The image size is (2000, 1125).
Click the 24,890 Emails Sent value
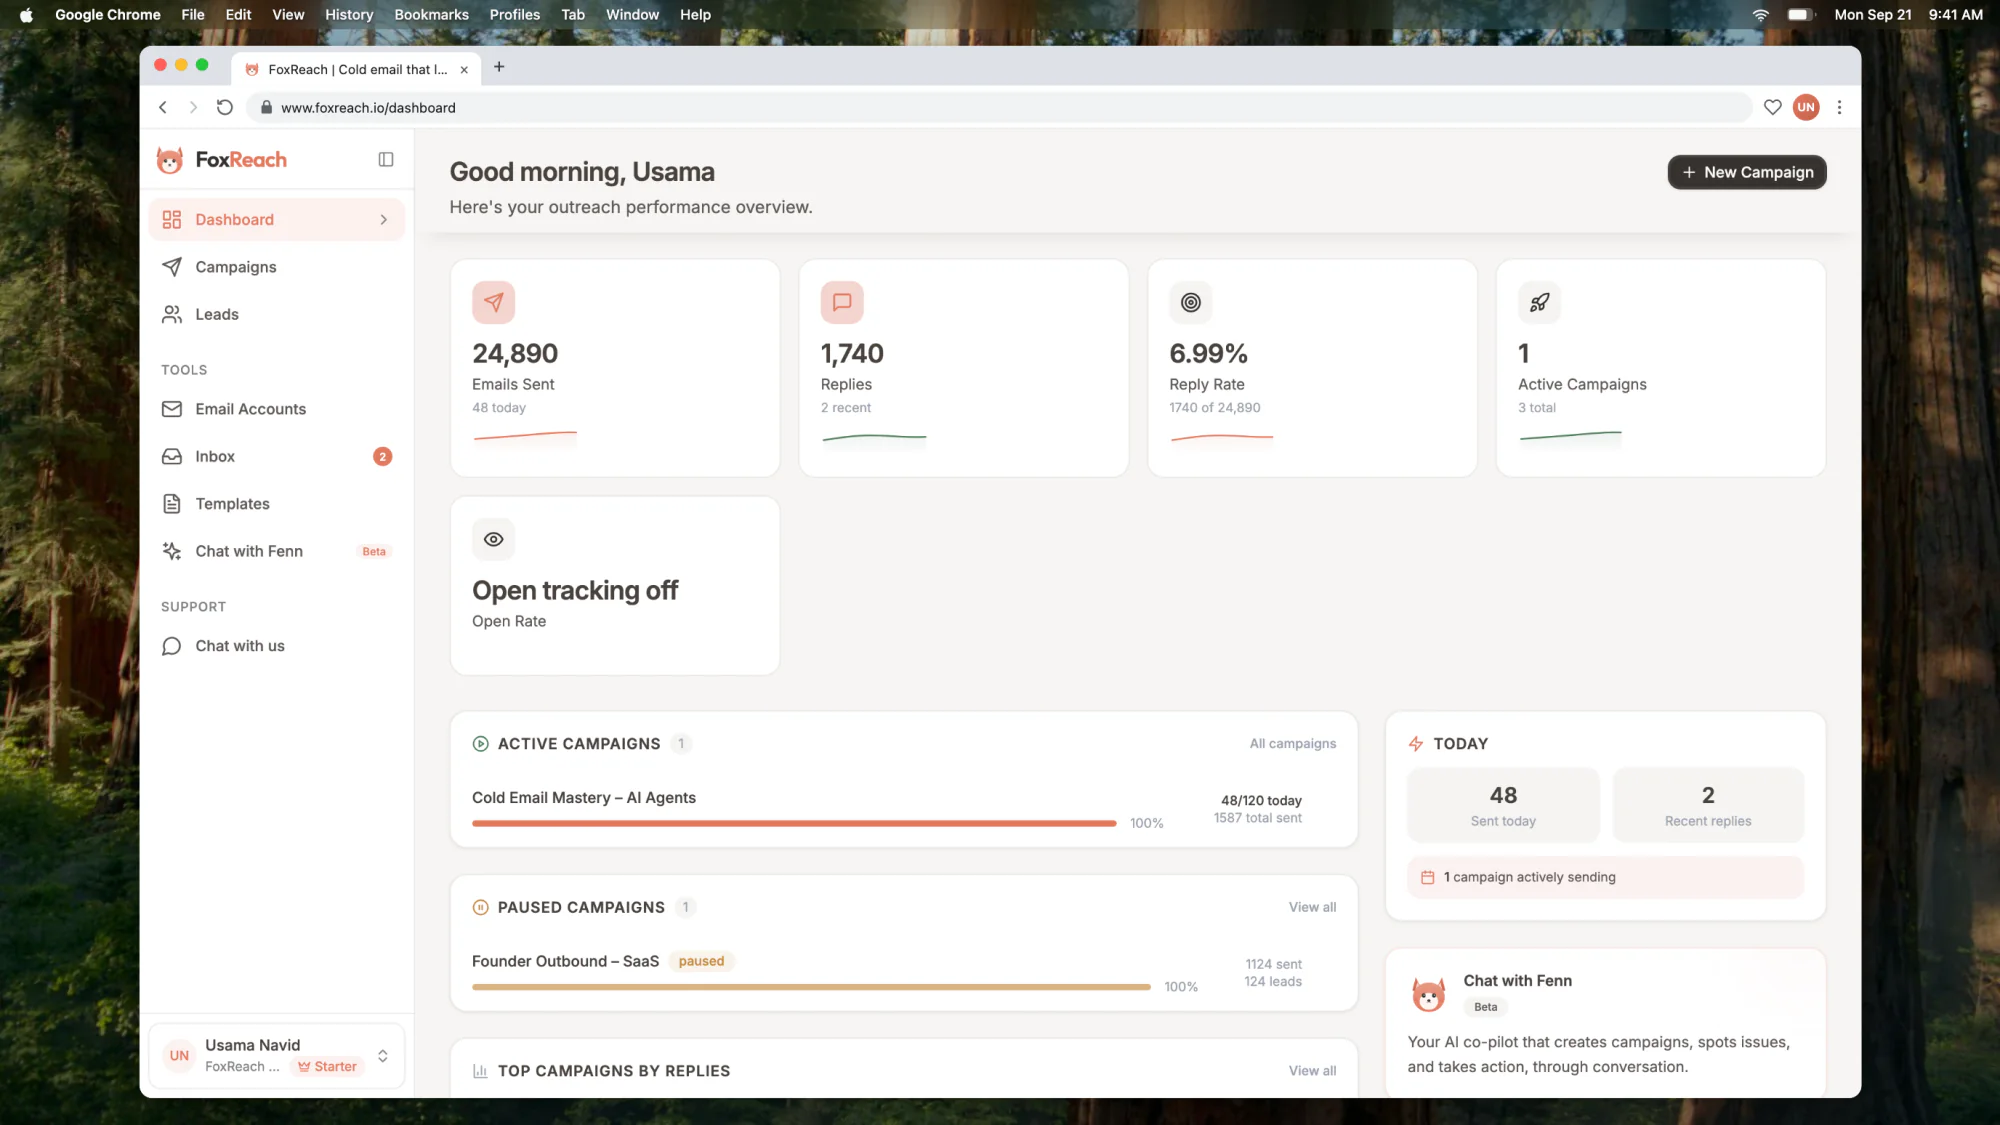point(515,354)
